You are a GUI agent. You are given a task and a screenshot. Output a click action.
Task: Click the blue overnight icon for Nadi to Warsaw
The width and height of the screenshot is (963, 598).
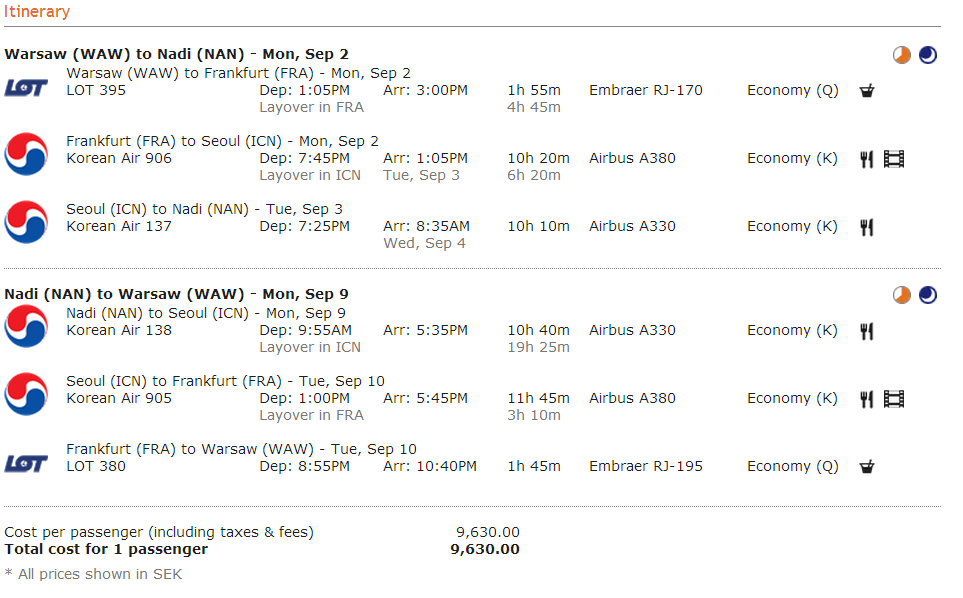click(x=928, y=295)
